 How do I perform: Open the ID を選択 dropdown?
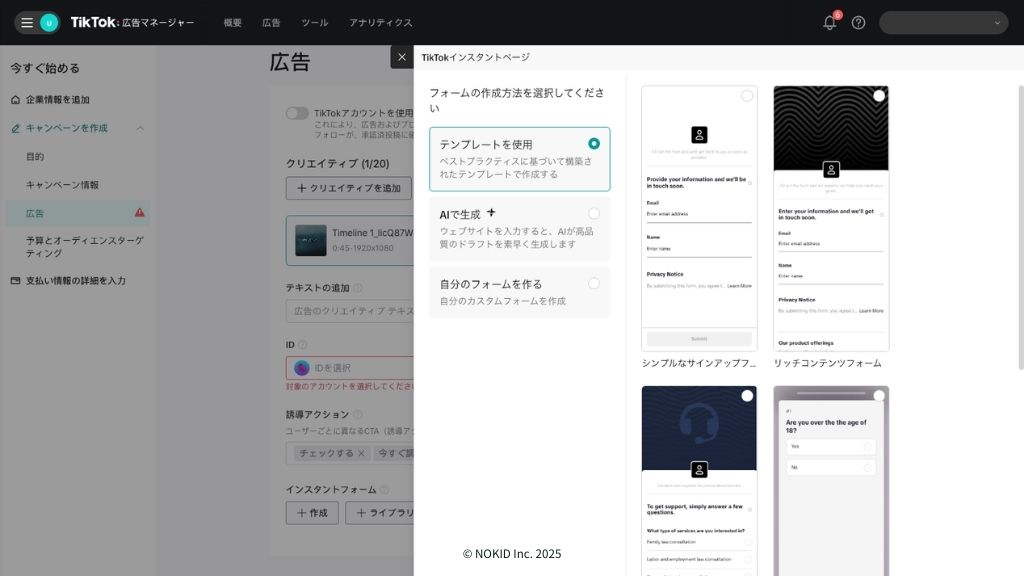[x=350, y=368]
